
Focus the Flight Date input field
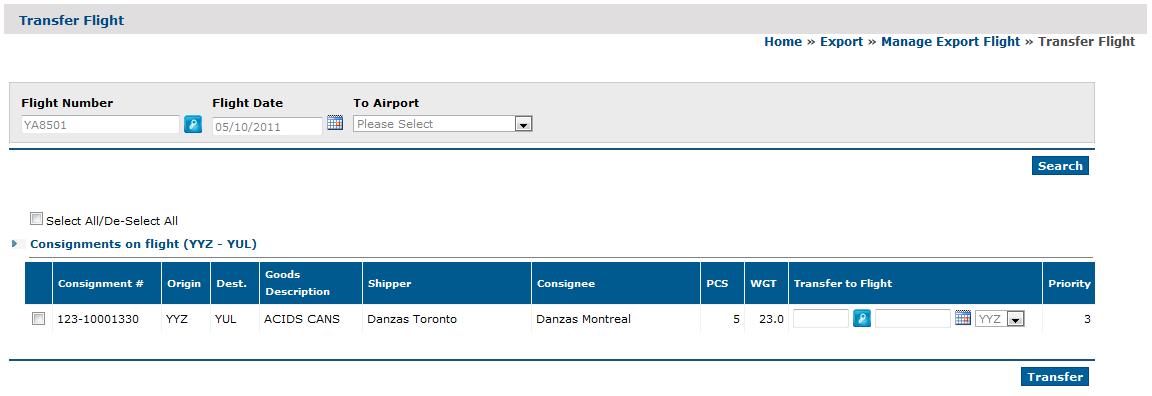click(267, 126)
